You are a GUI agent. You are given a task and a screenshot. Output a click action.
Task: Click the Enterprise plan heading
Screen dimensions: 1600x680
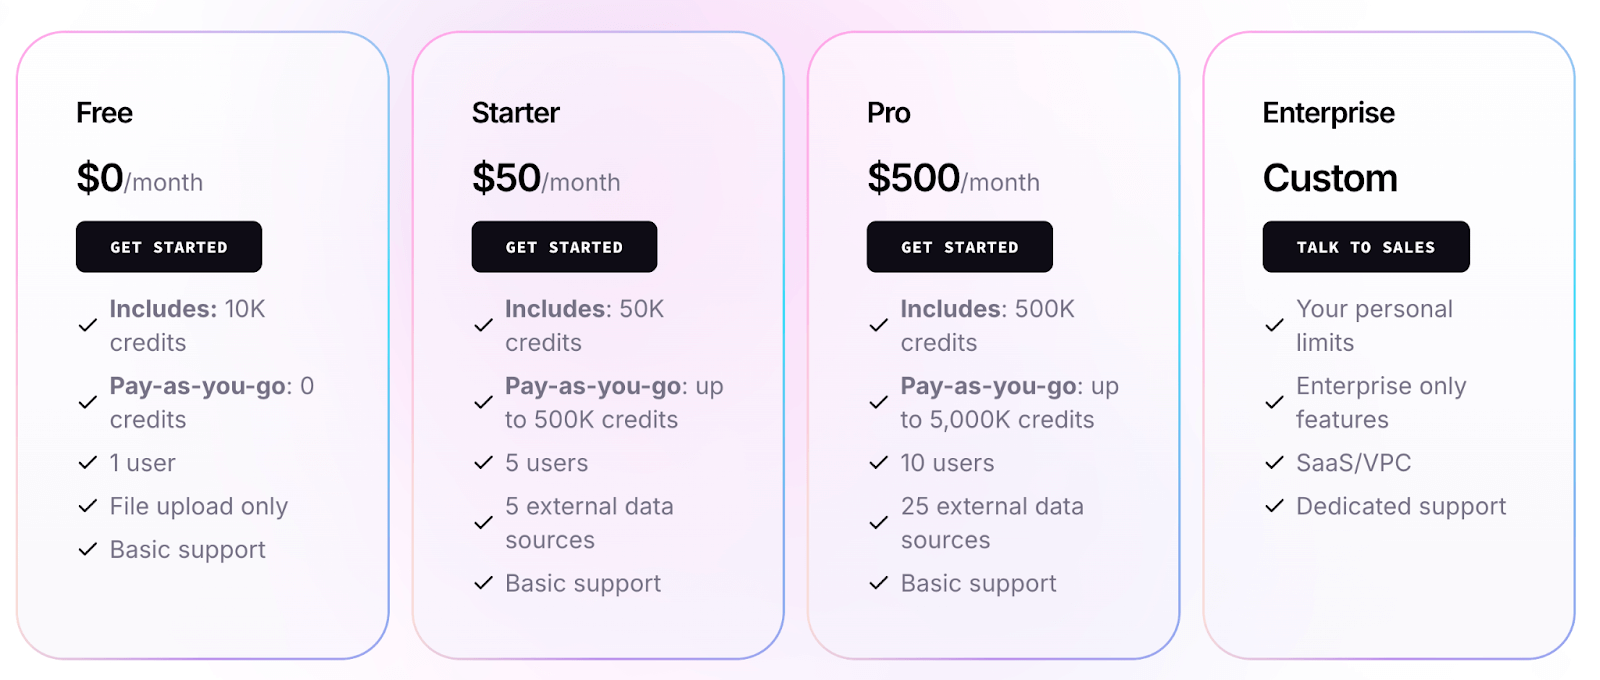1328,113
